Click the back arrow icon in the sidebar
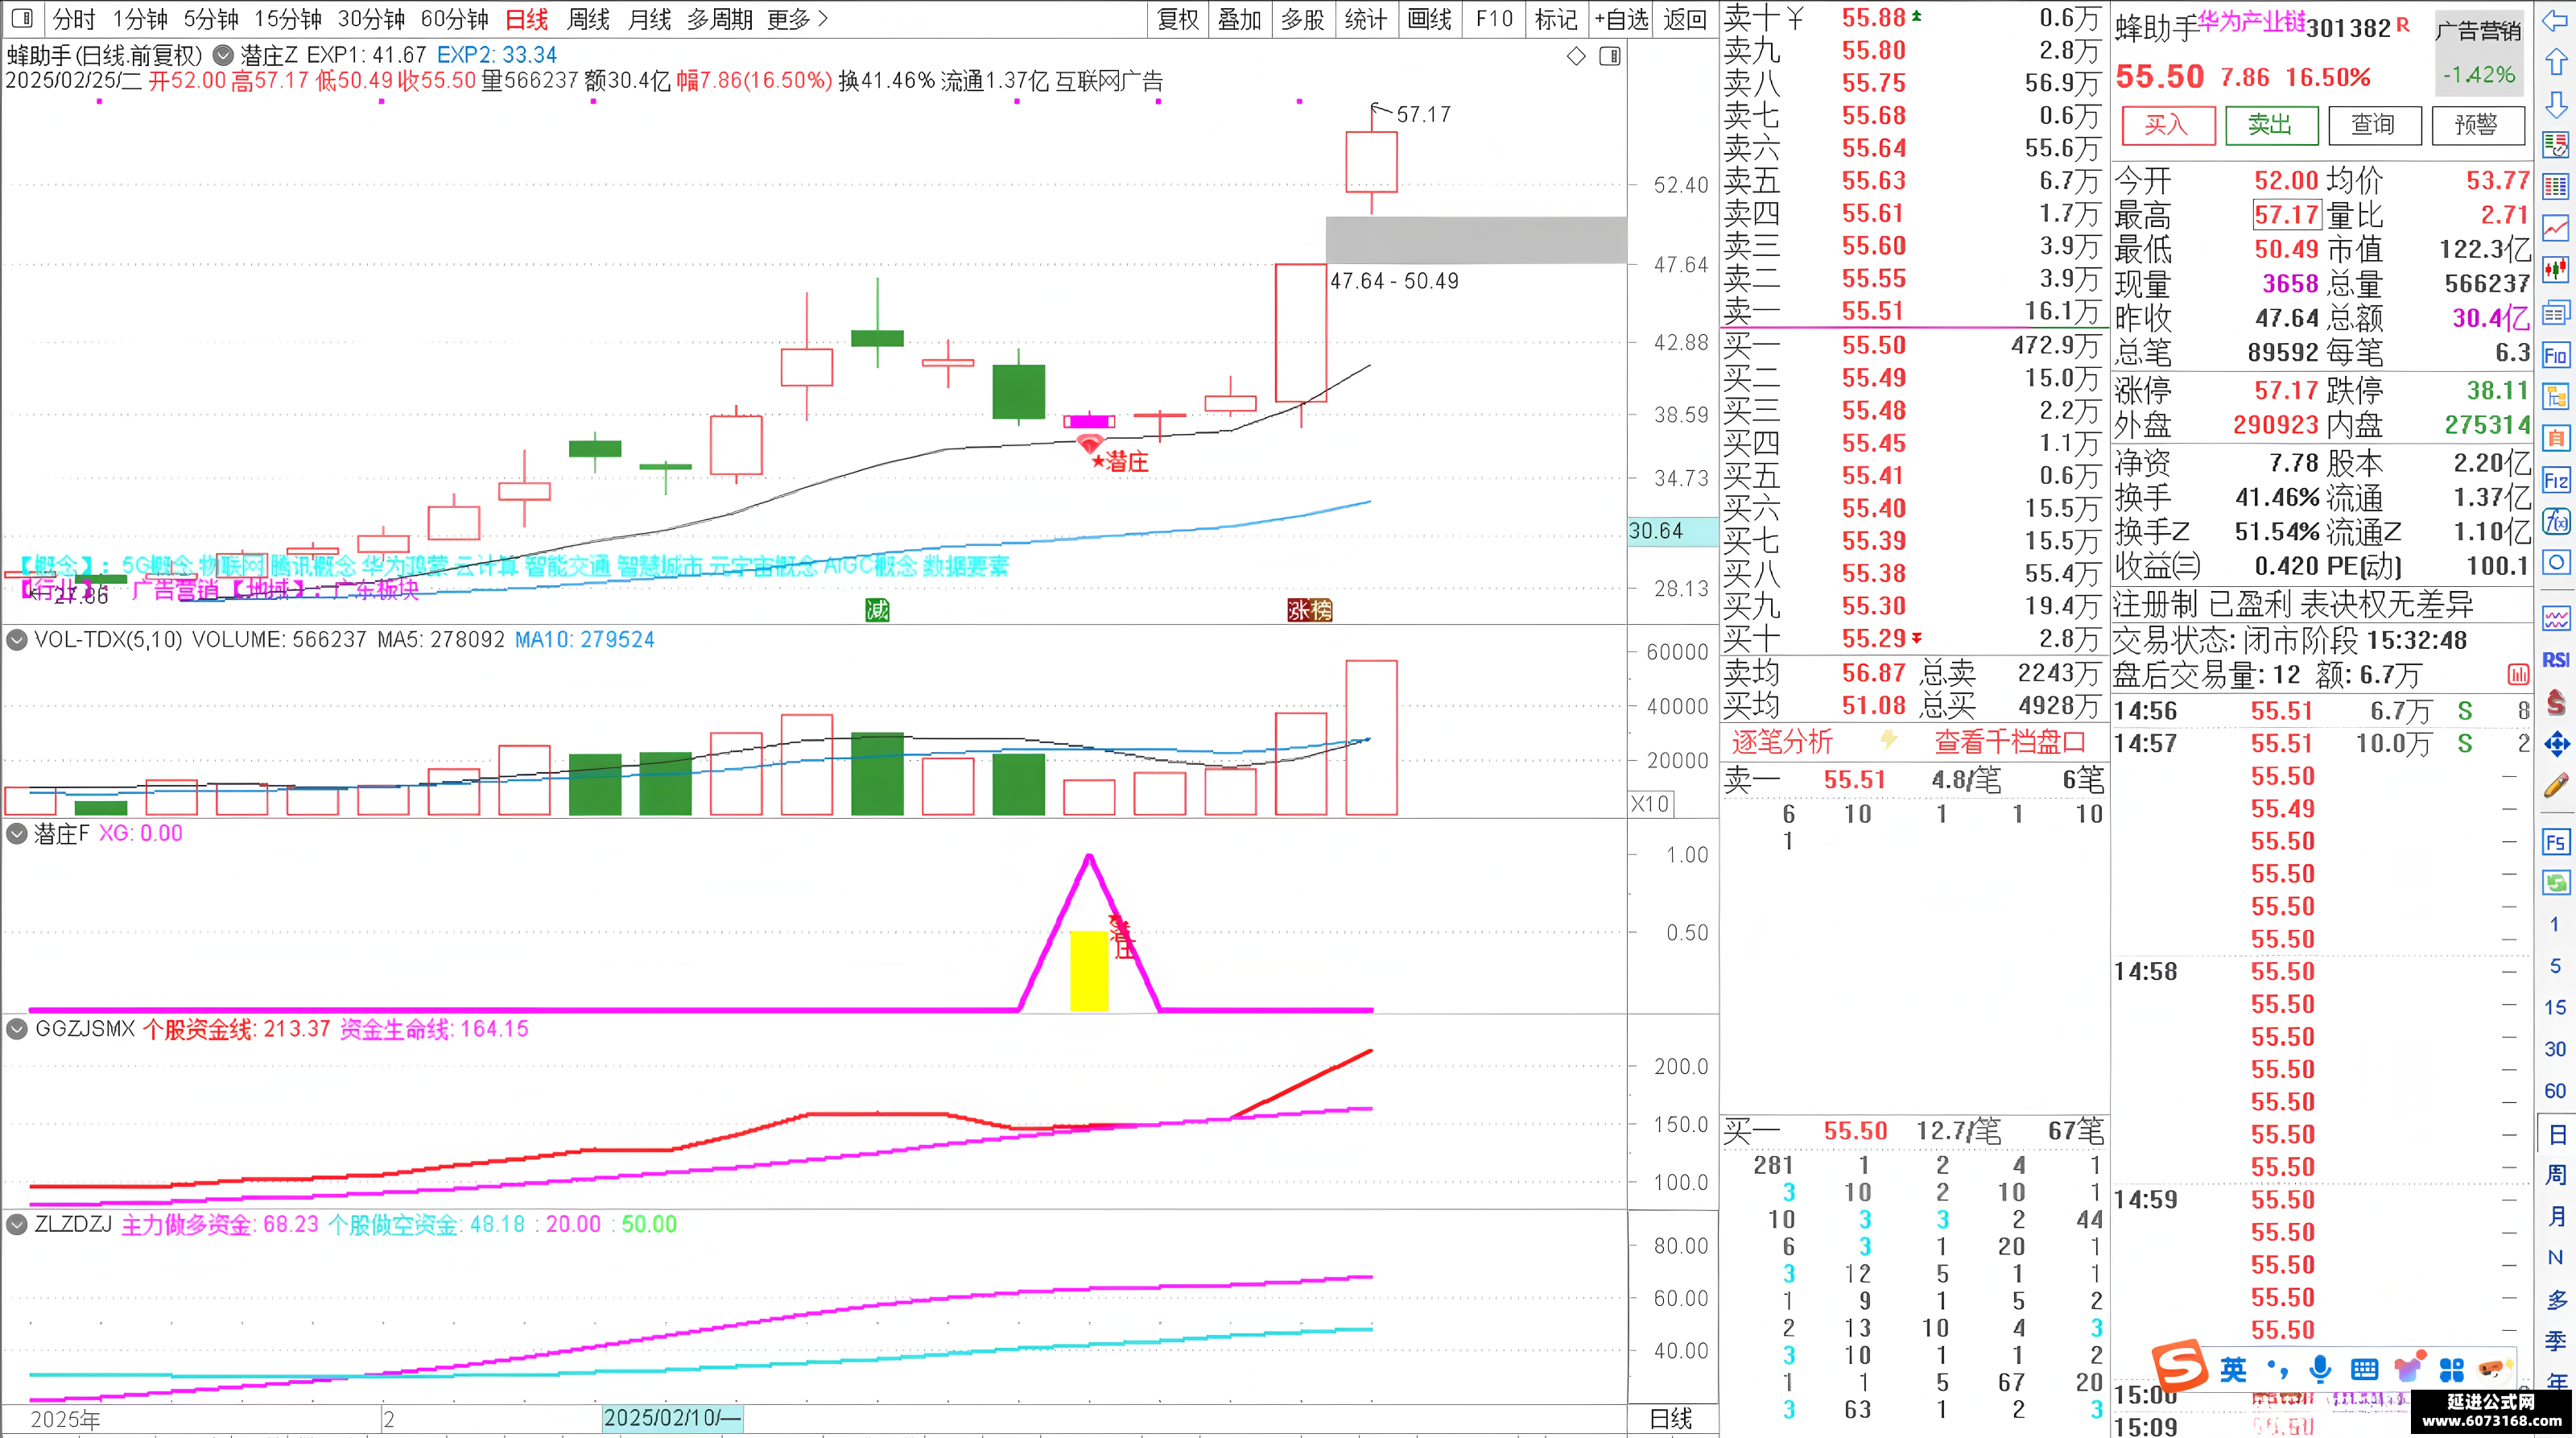Image resolution: width=2576 pixels, height=1438 pixels. click(x=2555, y=21)
